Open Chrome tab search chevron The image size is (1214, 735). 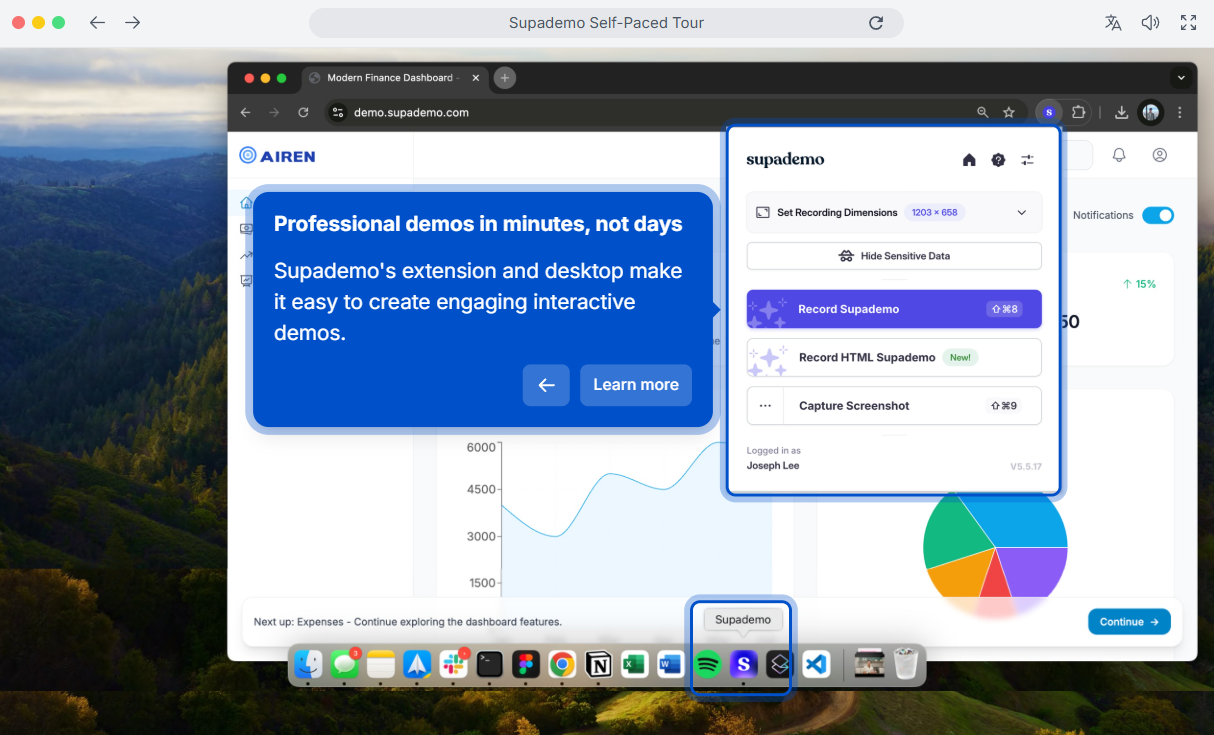pyautogui.click(x=1181, y=77)
